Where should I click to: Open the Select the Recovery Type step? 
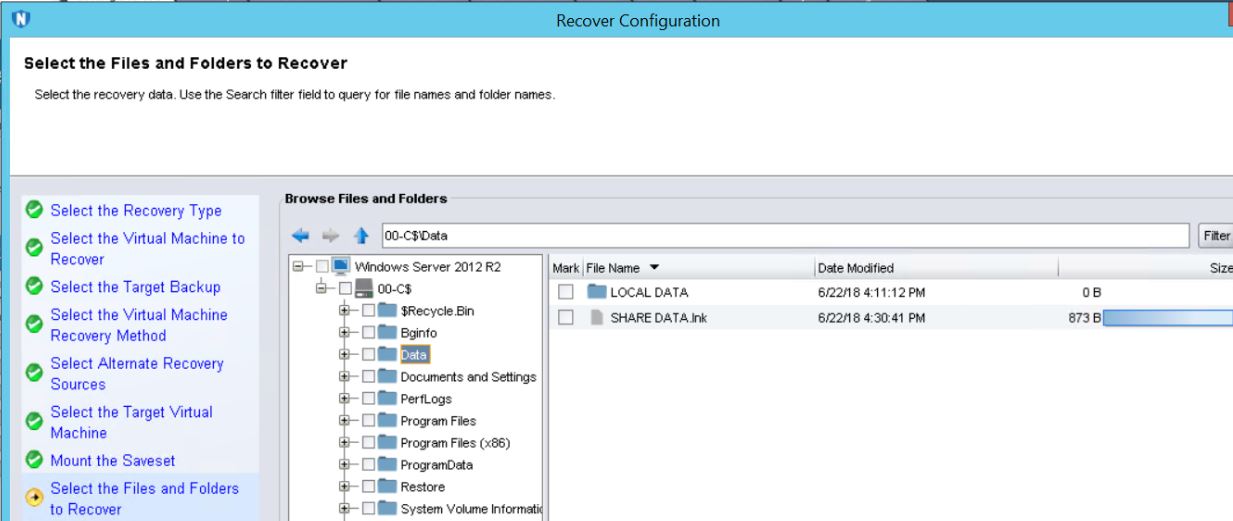[x=136, y=210]
